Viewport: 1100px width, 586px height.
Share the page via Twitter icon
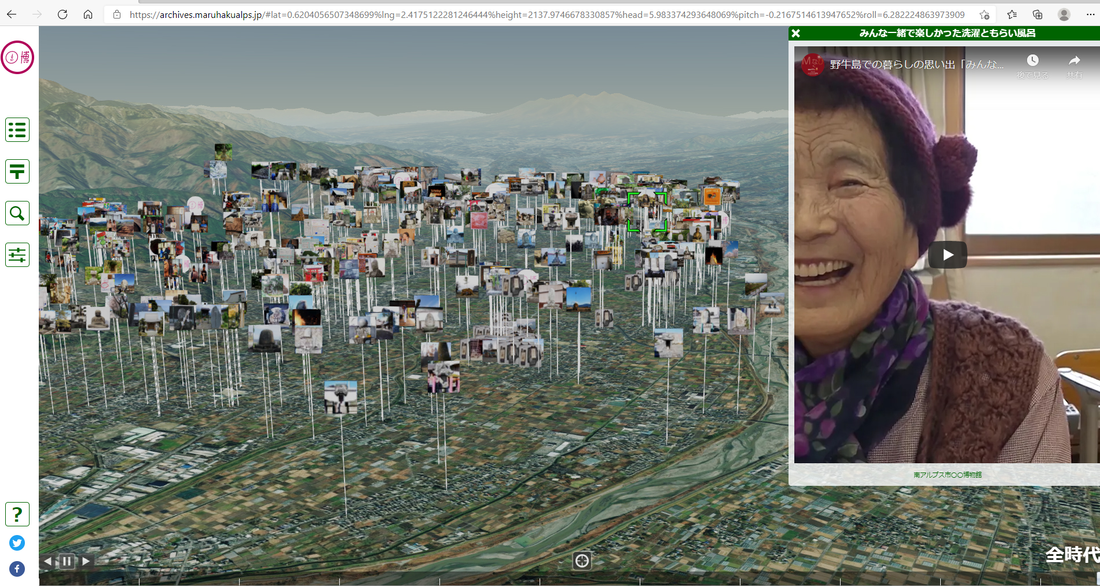(x=17, y=543)
